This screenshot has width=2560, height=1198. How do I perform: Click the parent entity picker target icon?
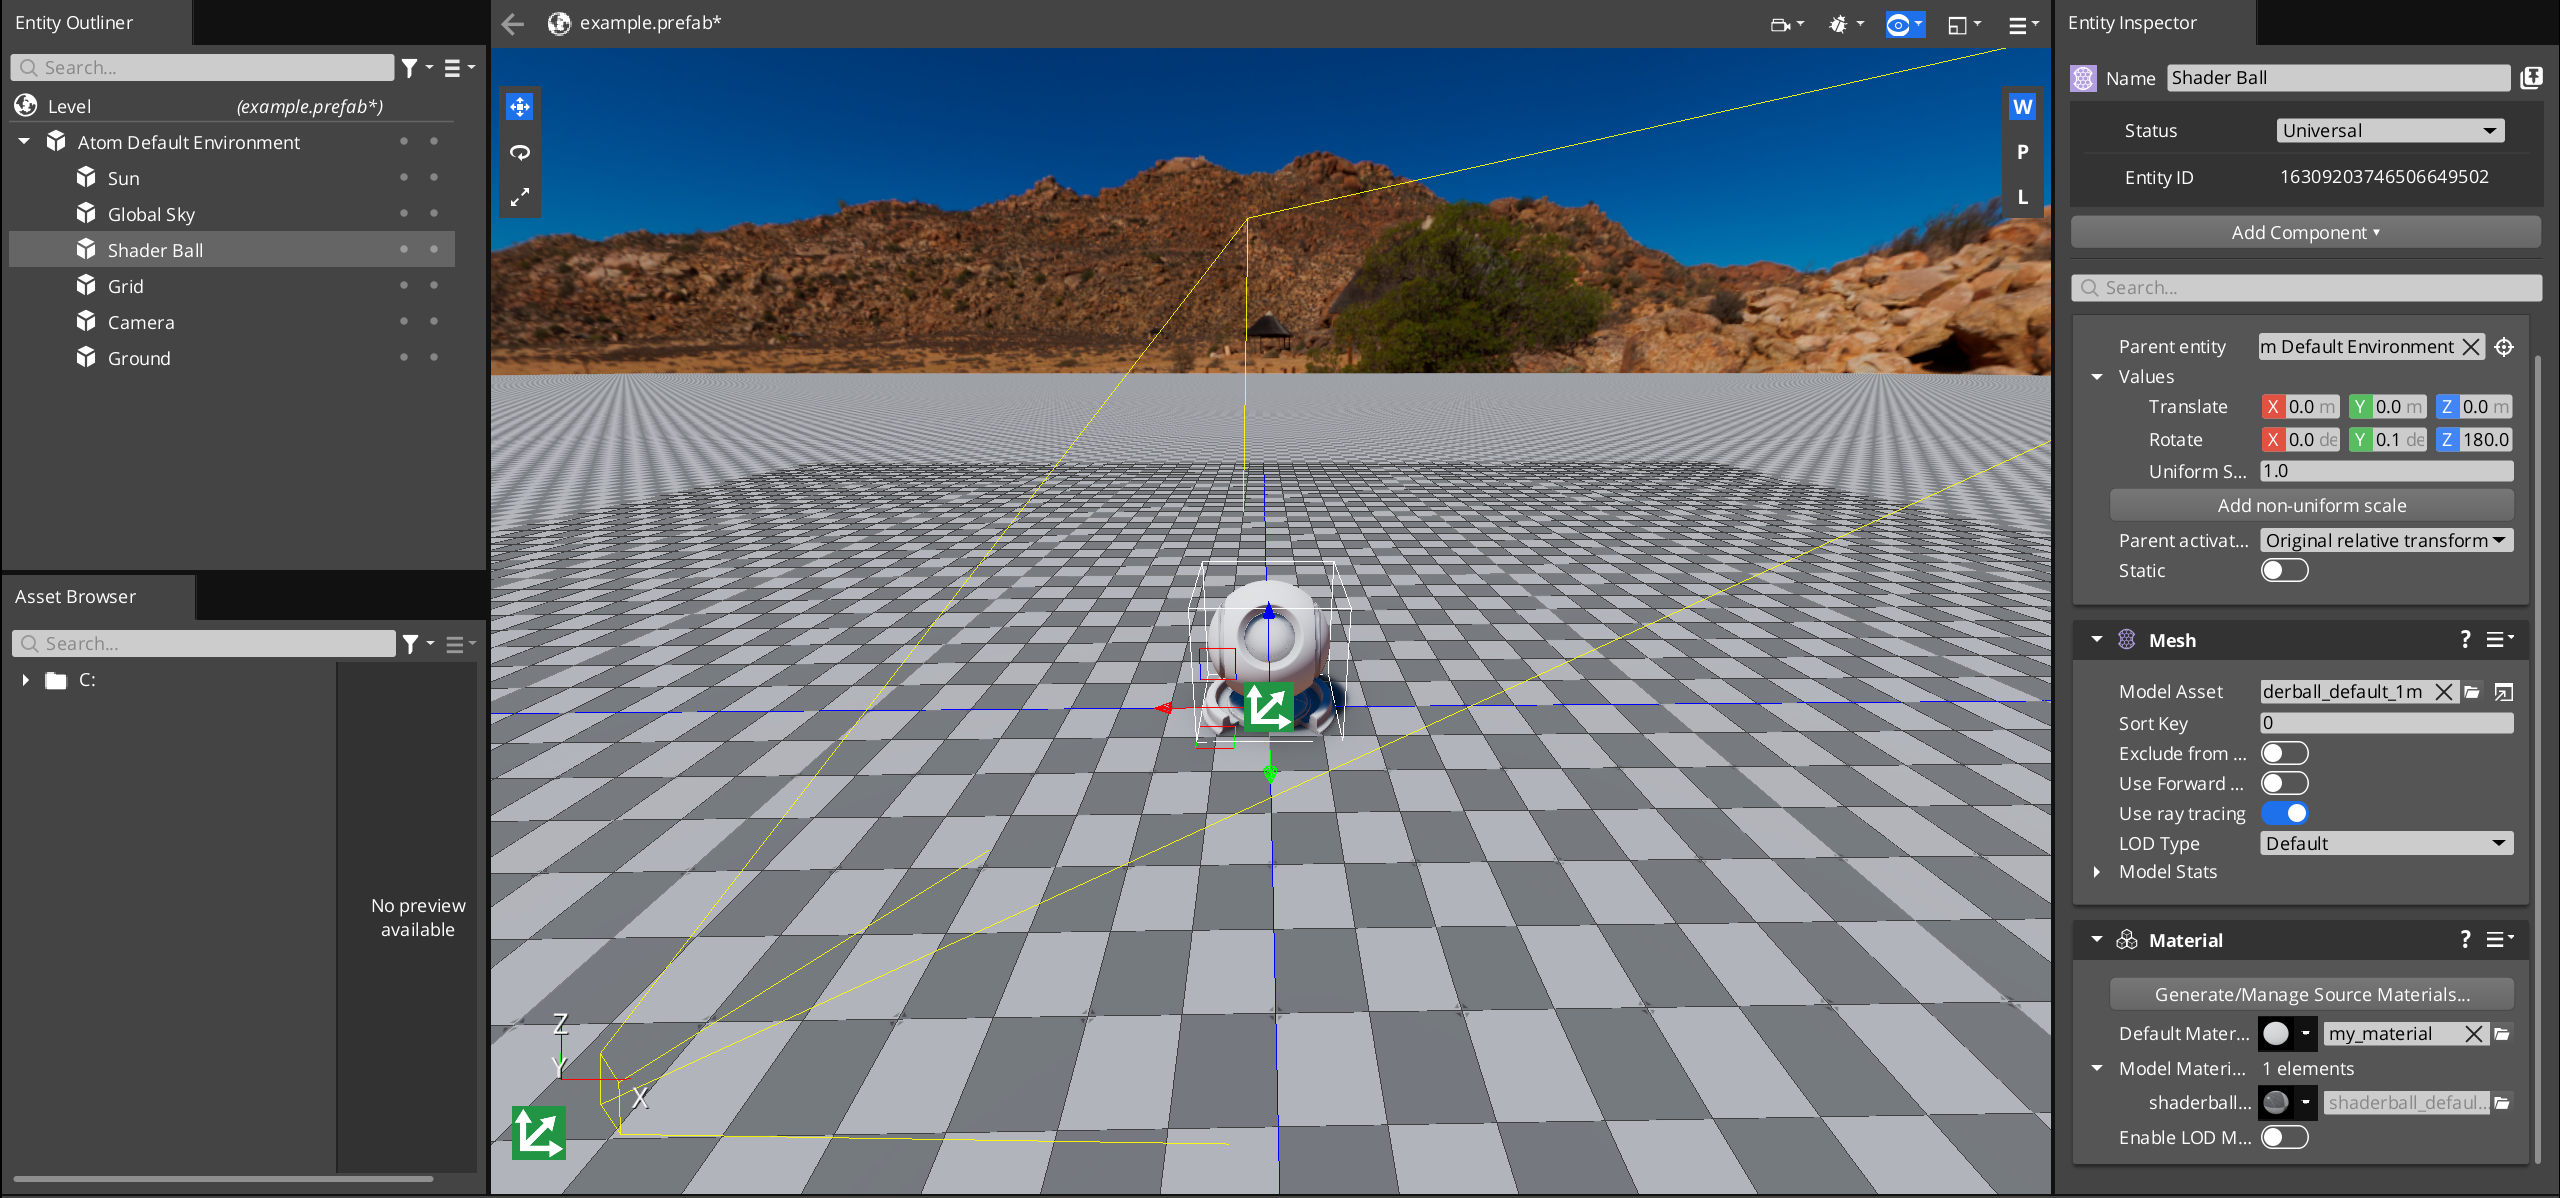(2504, 347)
